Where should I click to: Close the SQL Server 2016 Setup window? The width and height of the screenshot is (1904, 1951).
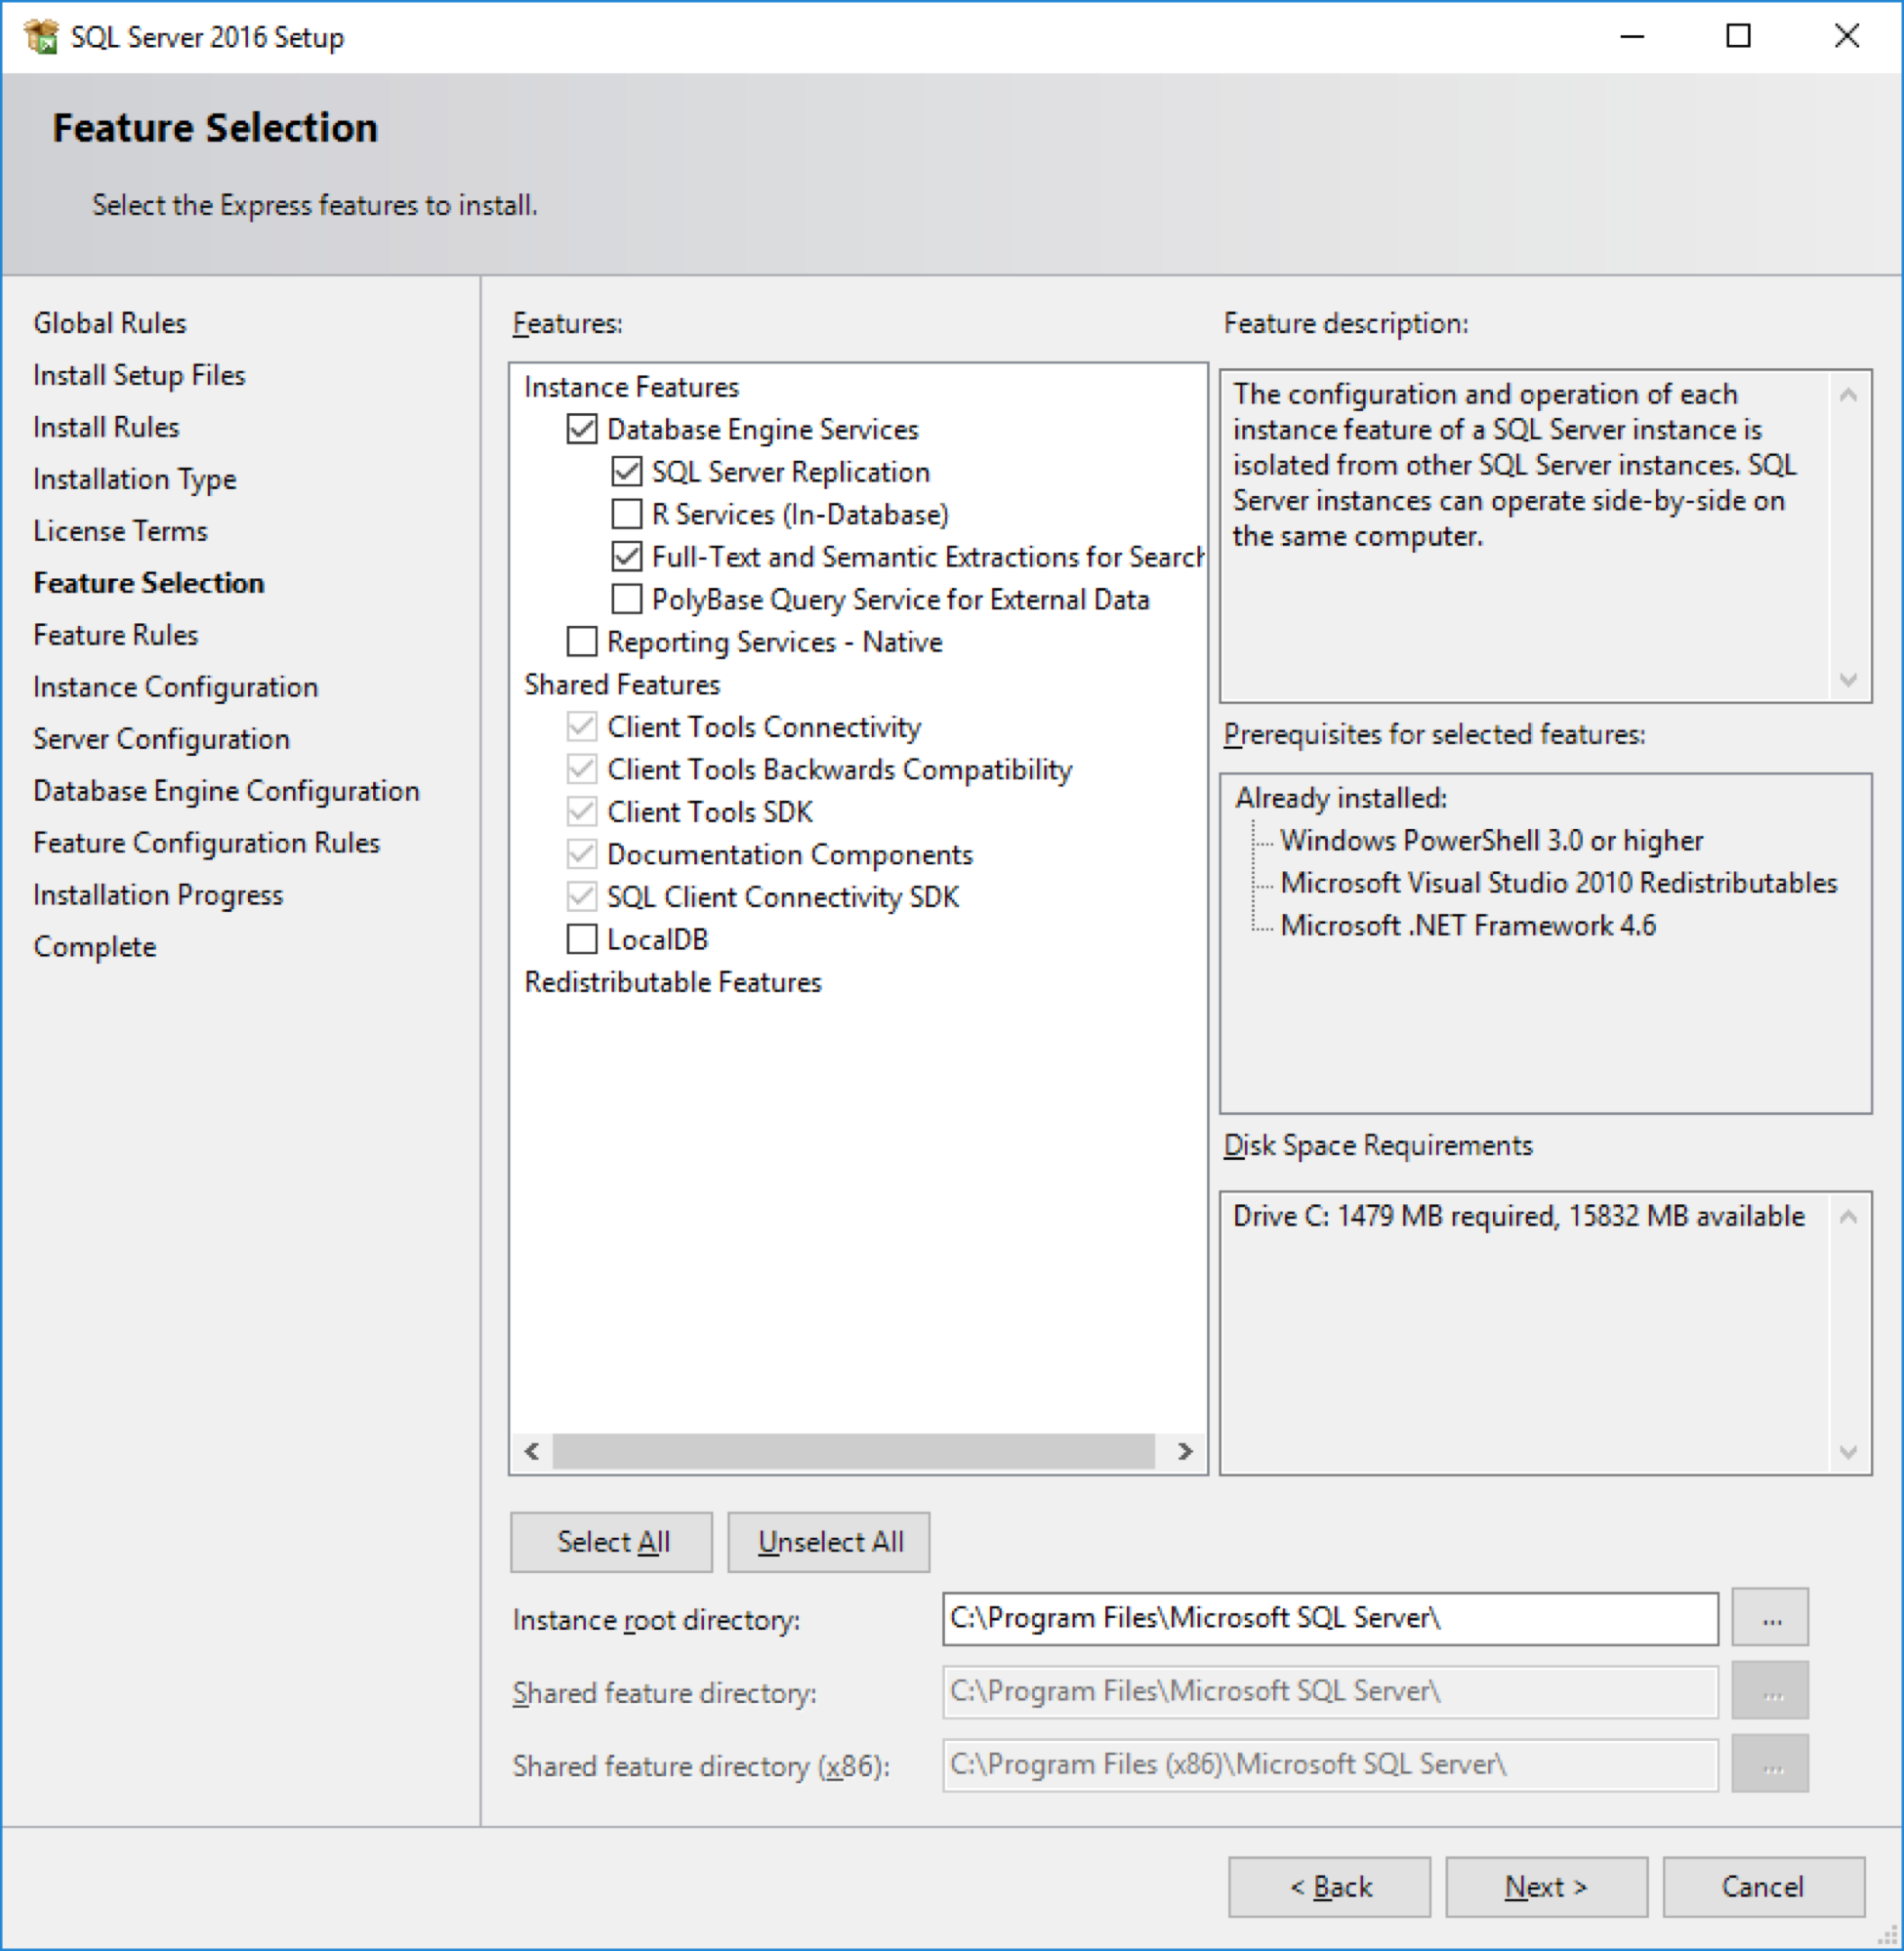point(1847,37)
